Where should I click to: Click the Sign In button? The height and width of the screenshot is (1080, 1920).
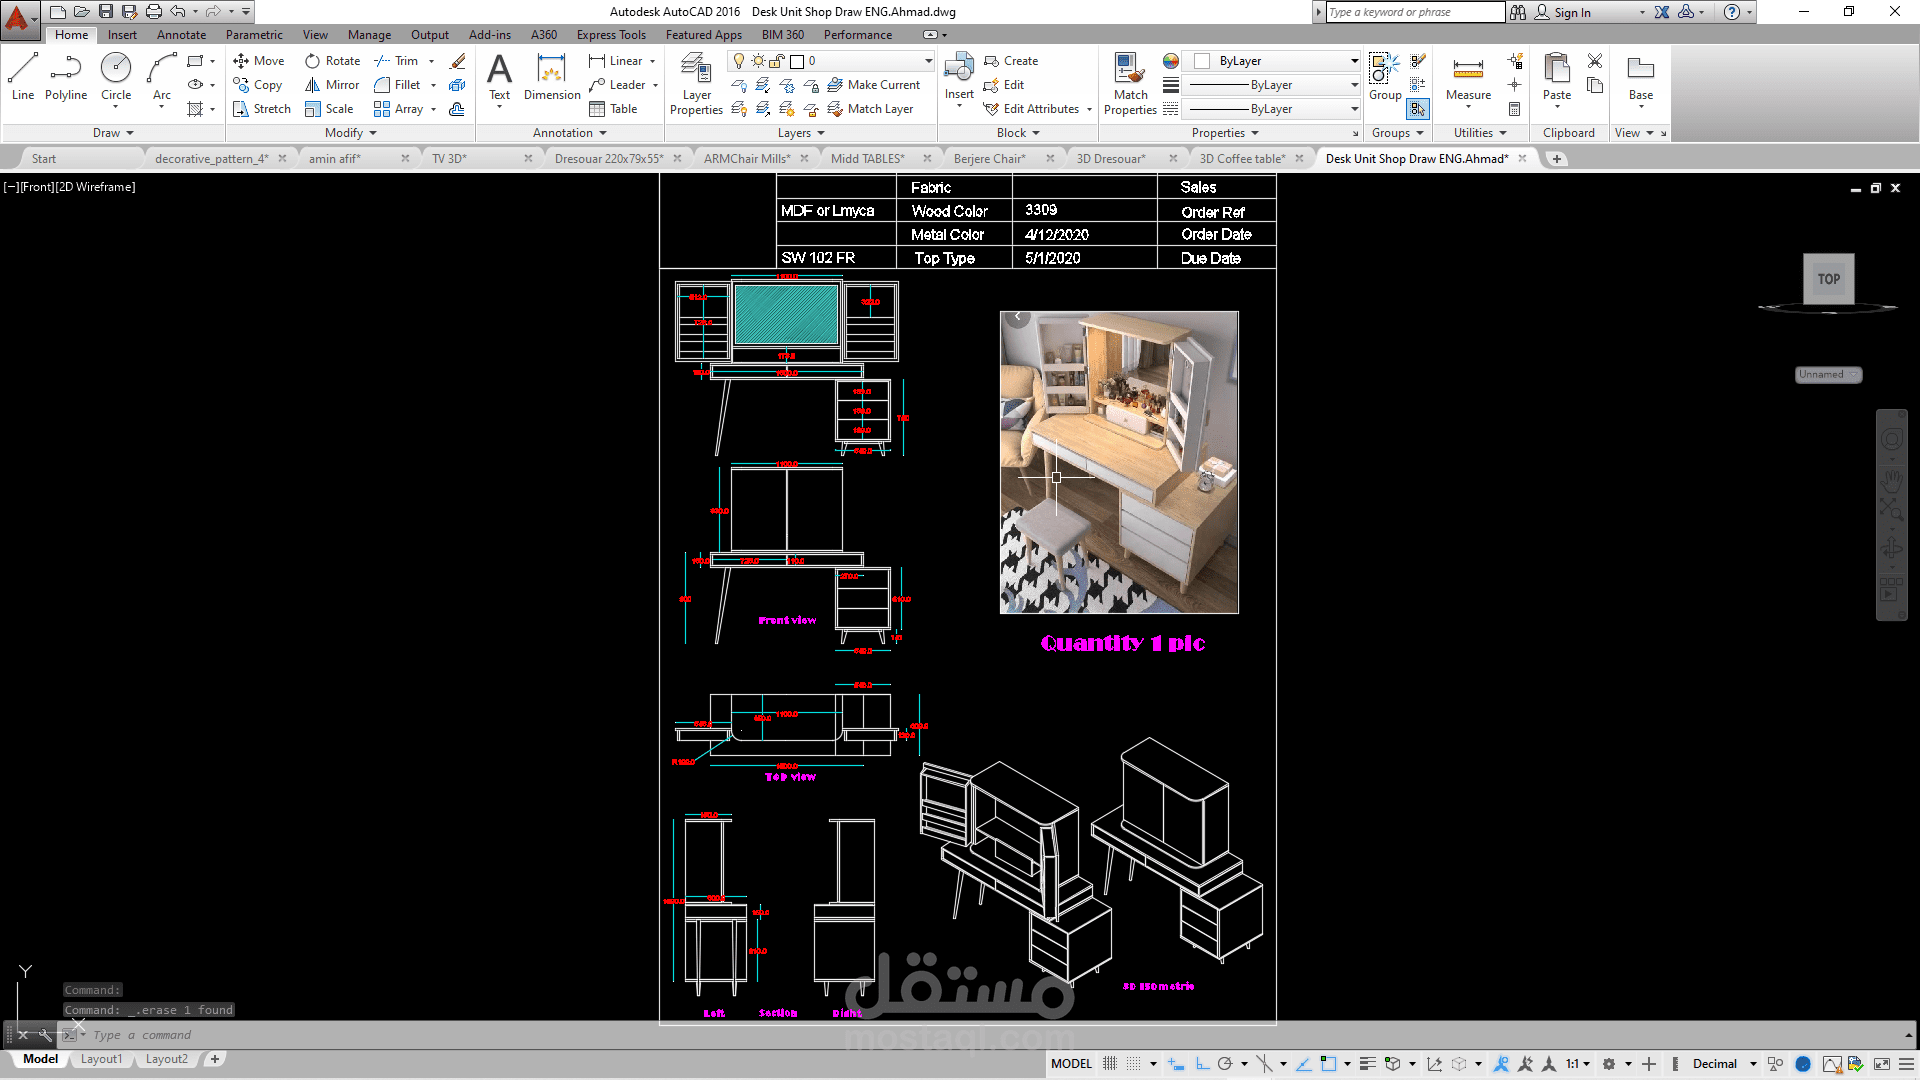click(x=1571, y=13)
